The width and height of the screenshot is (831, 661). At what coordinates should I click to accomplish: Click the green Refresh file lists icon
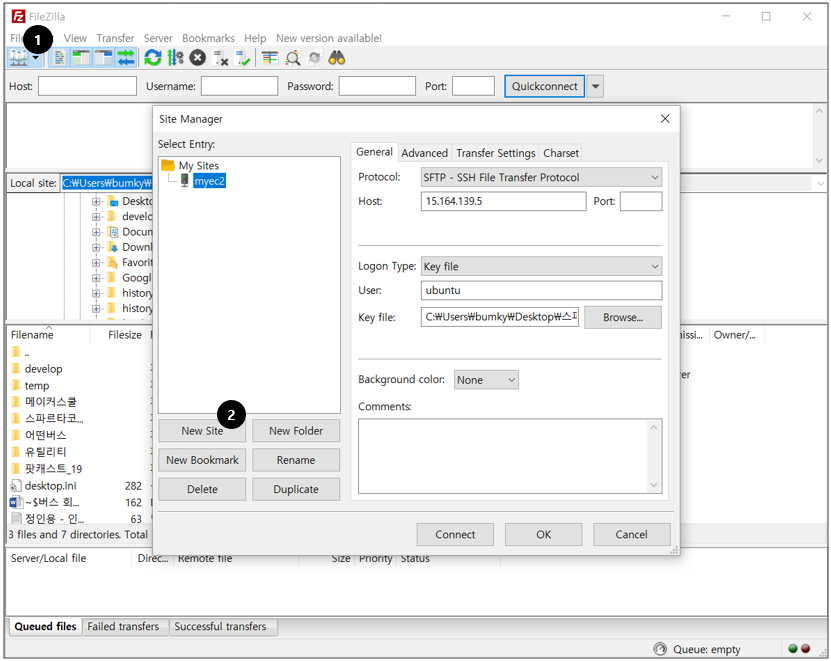click(x=153, y=58)
